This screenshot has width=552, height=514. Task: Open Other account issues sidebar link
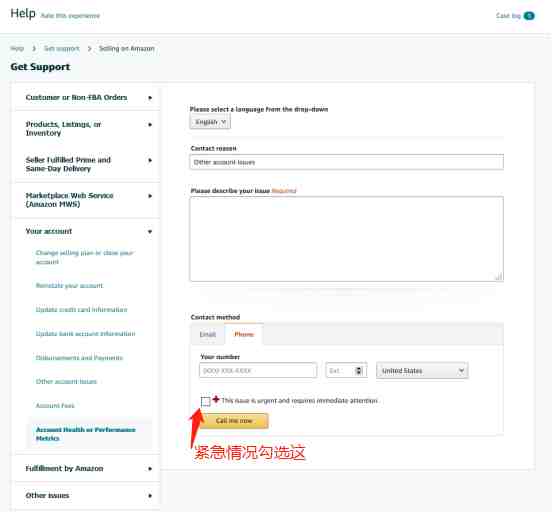click(66, 382)
